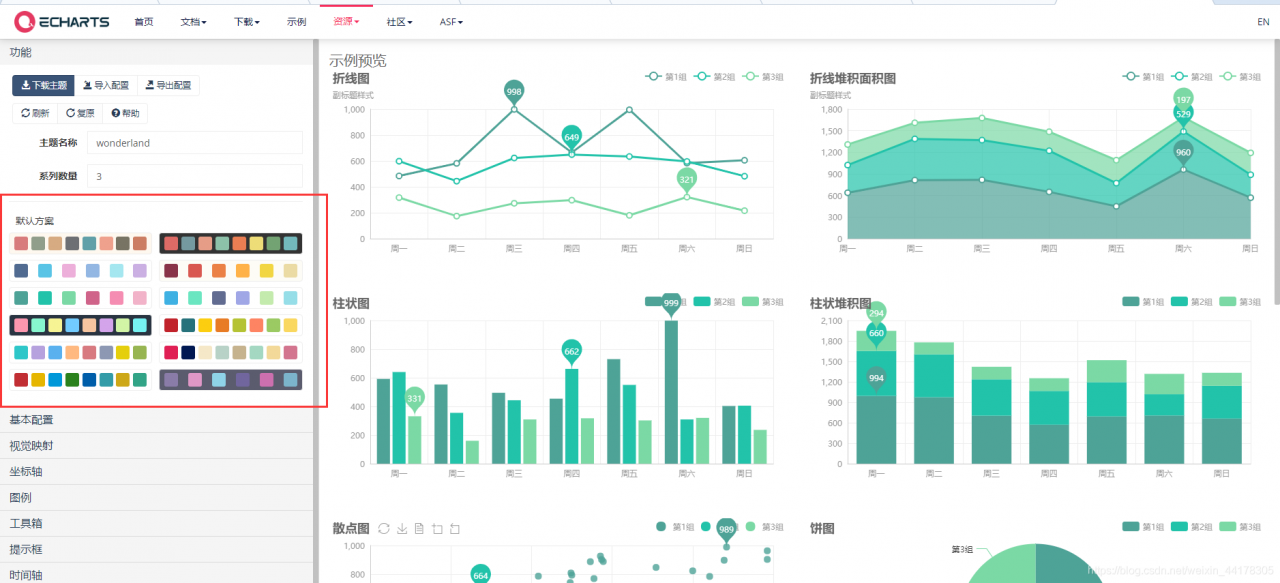Click the 帮助 help button
Image resolution: width=1280 pixels, height=583 pixels.
pyautogui.click(x=125, y=113)
